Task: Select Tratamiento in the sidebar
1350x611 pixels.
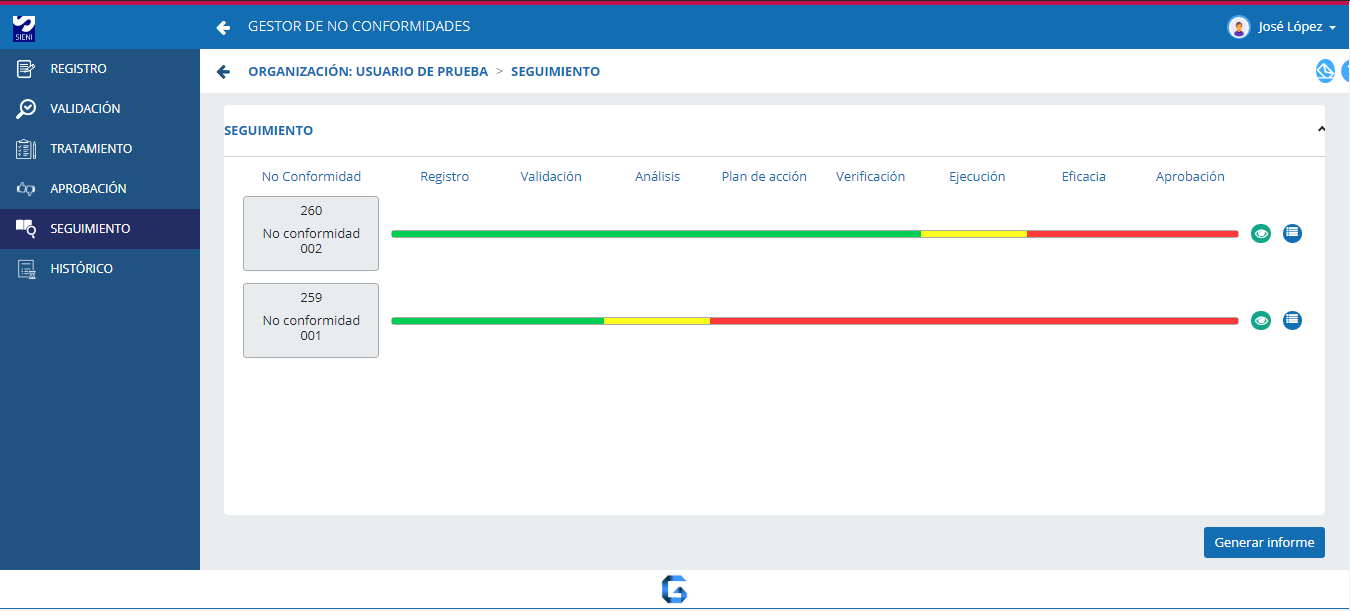Action: [91, 149]
